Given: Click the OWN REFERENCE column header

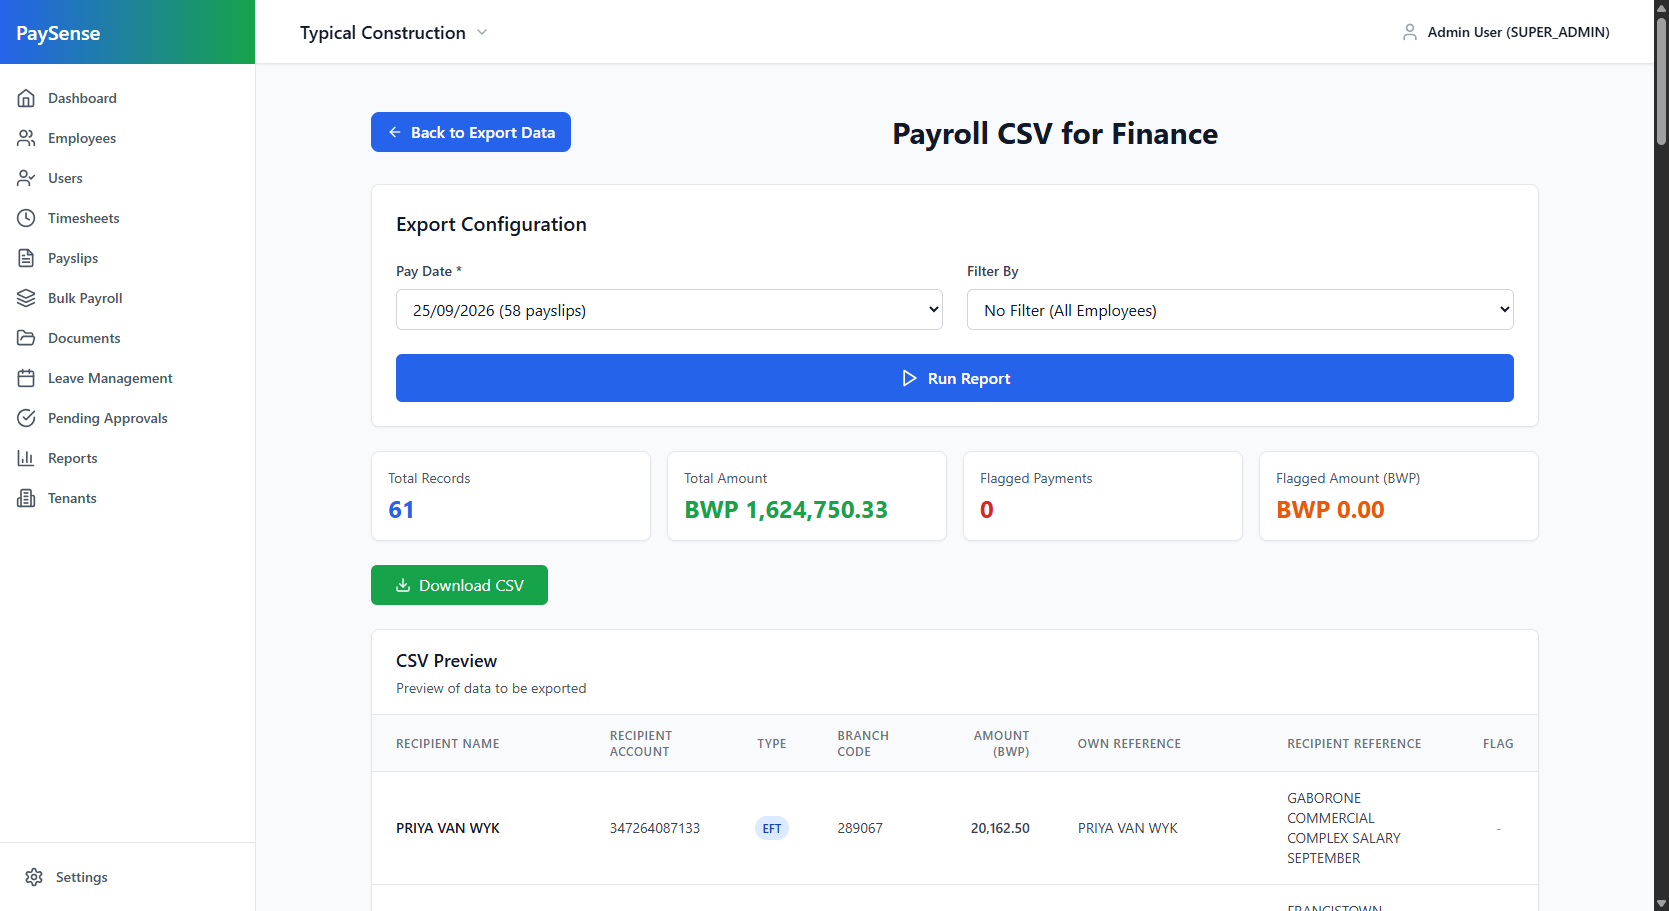Looking at the screenshot, I should (1129, 744).
